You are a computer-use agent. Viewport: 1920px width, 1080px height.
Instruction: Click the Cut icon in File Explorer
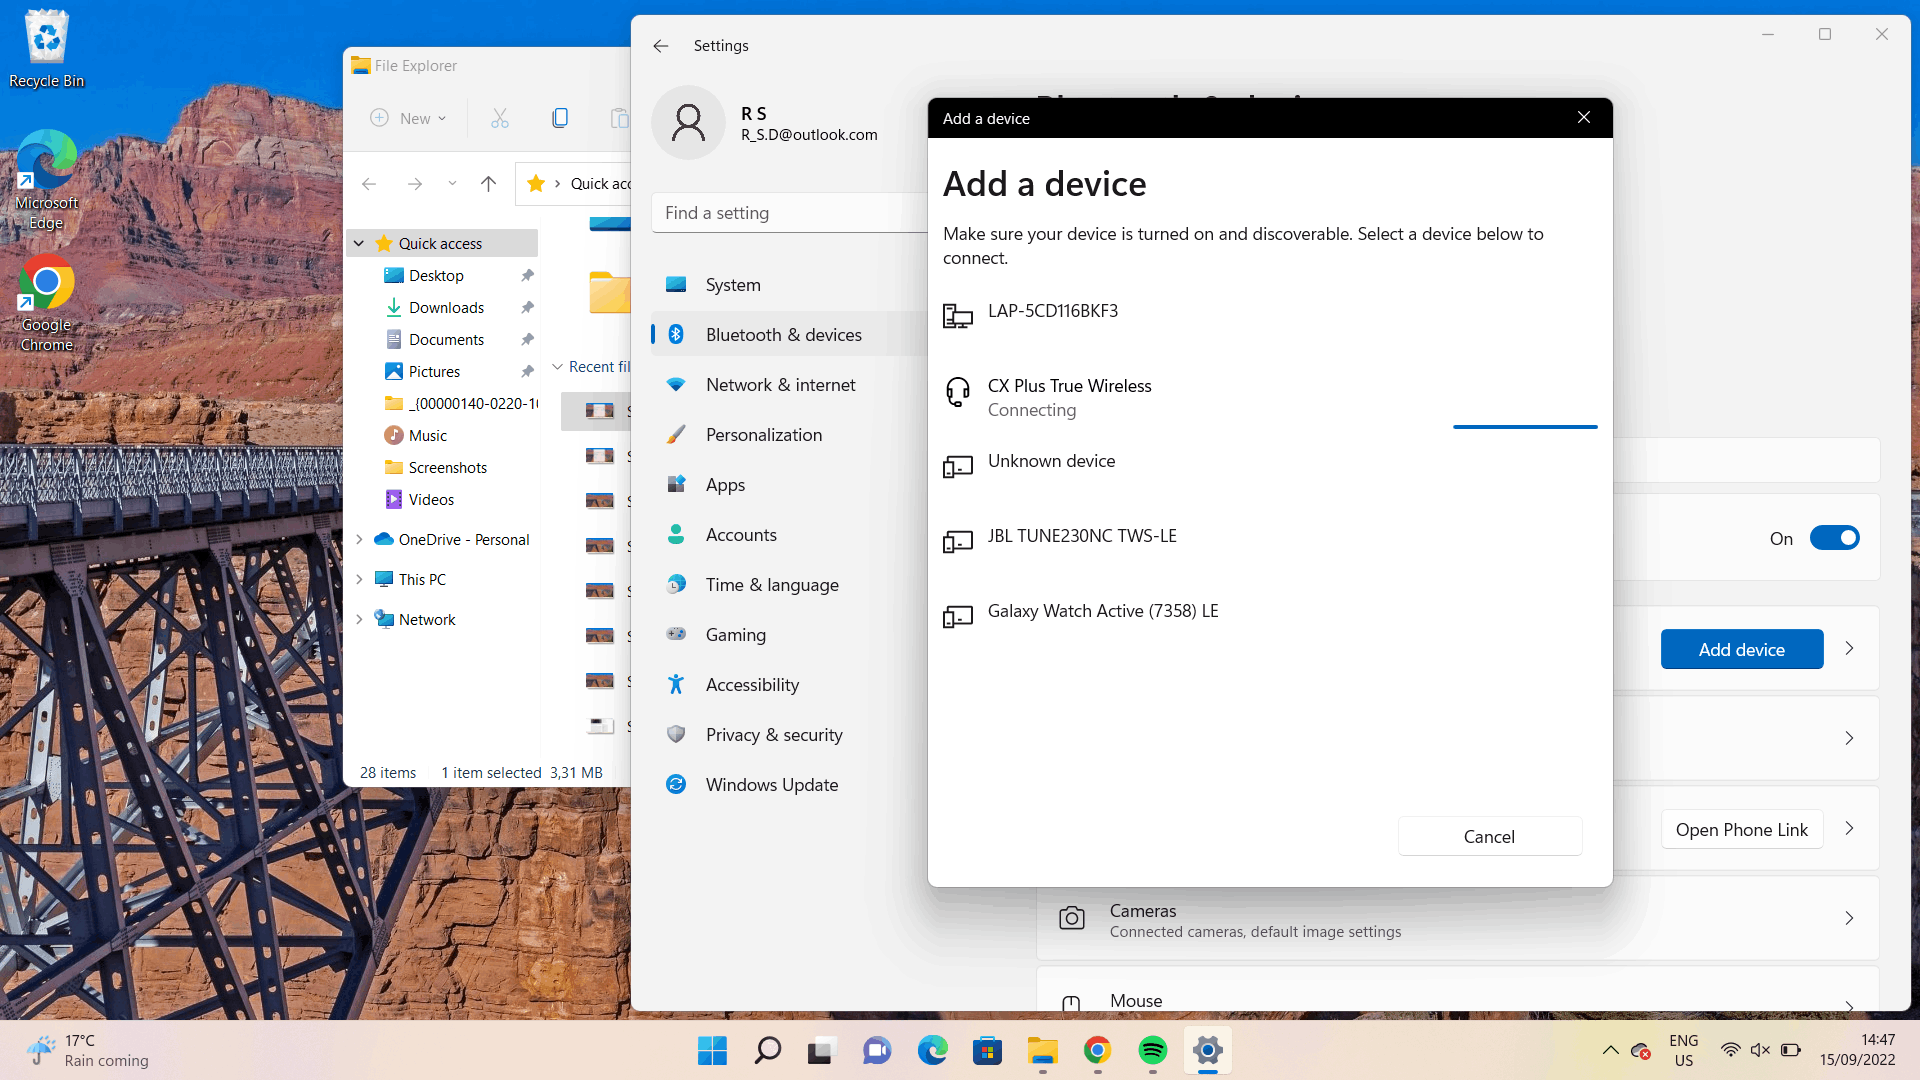500,118
